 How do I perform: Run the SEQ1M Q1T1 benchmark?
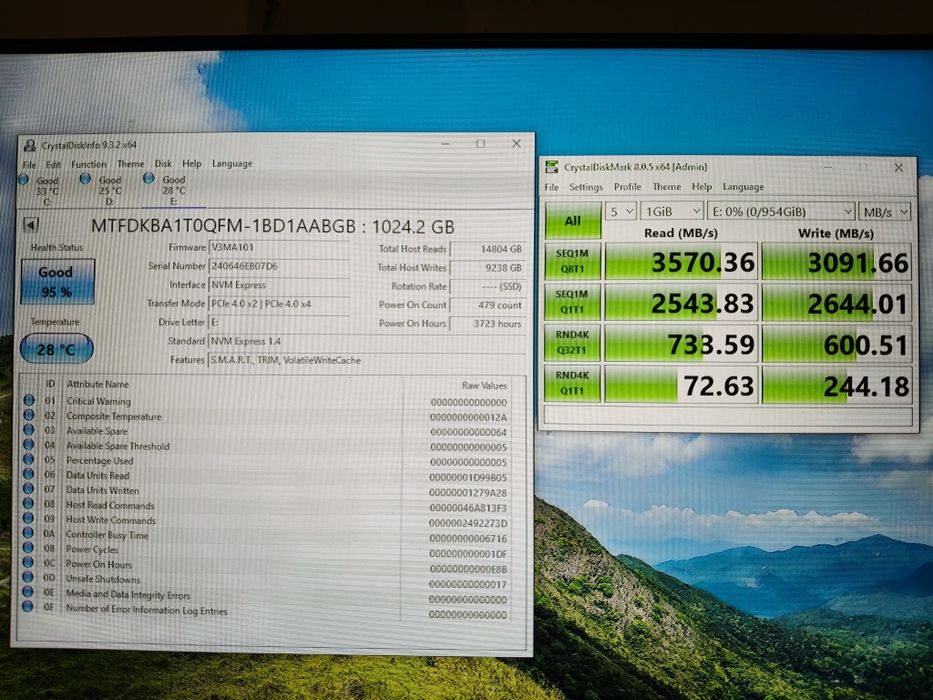(x=572, y=302)
